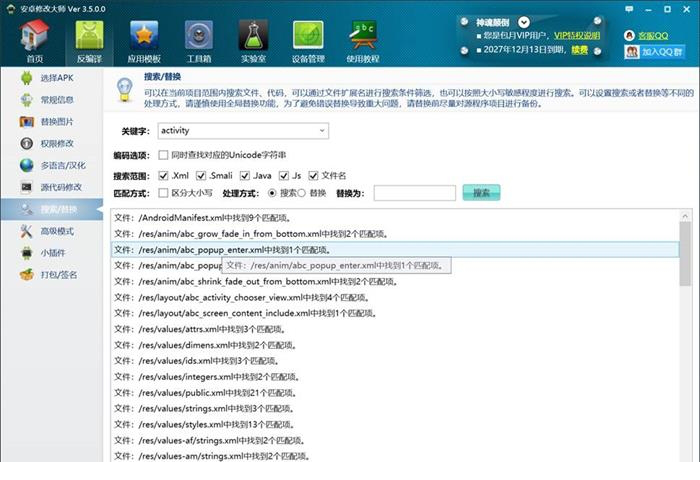The image size is (700, 480).
Task: Click the 加入QQ群 button
Action: [x=654, y=52]
